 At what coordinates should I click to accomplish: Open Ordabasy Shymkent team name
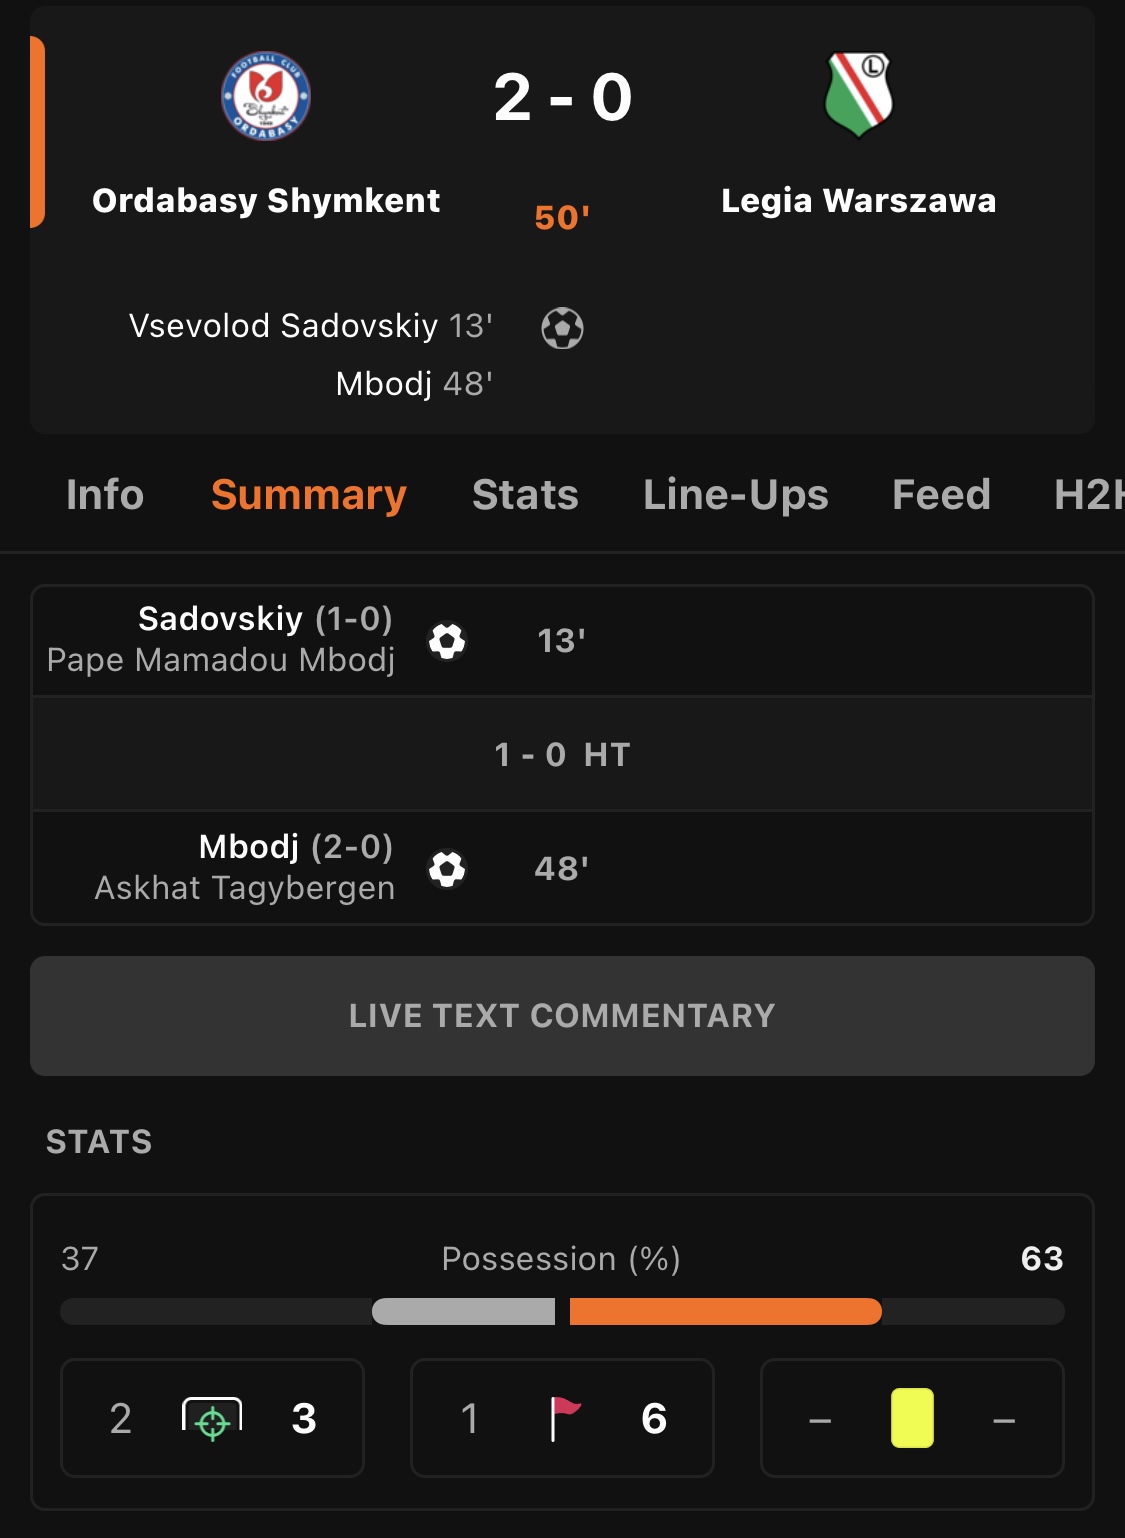pyautogui.click(x=266, y=201)
